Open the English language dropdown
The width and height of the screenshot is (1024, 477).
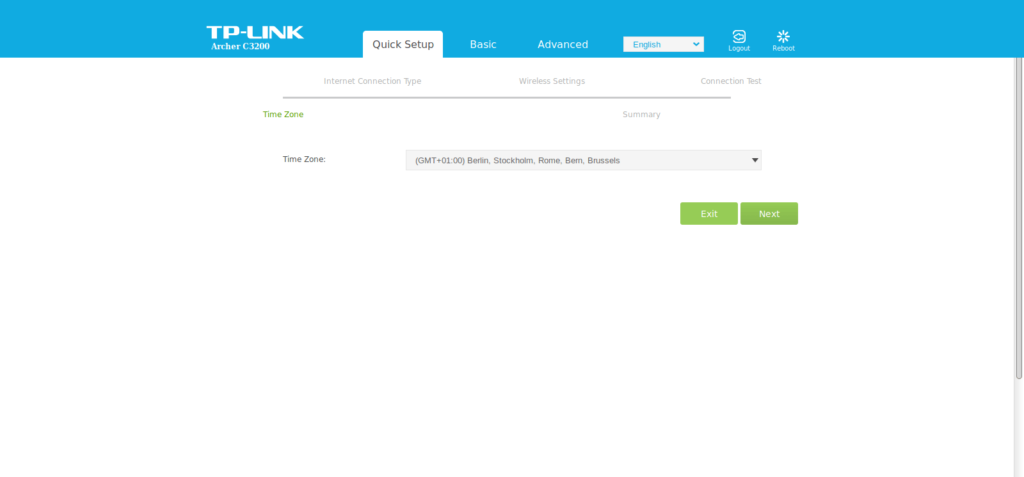coord(663,44)
